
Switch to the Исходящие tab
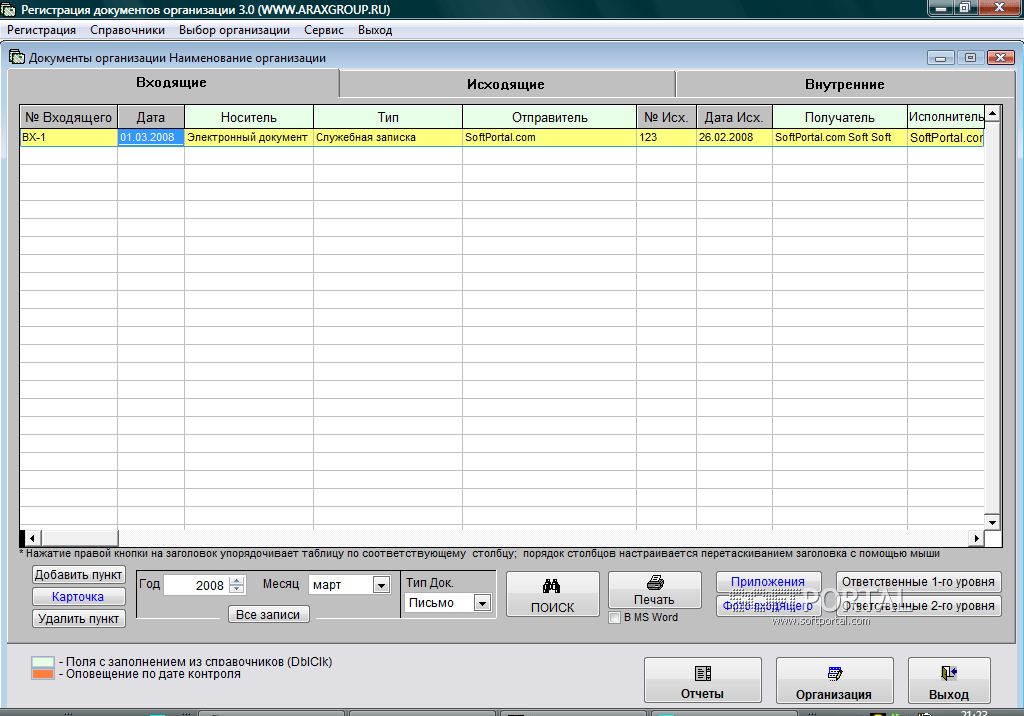[x=506, y=84]
